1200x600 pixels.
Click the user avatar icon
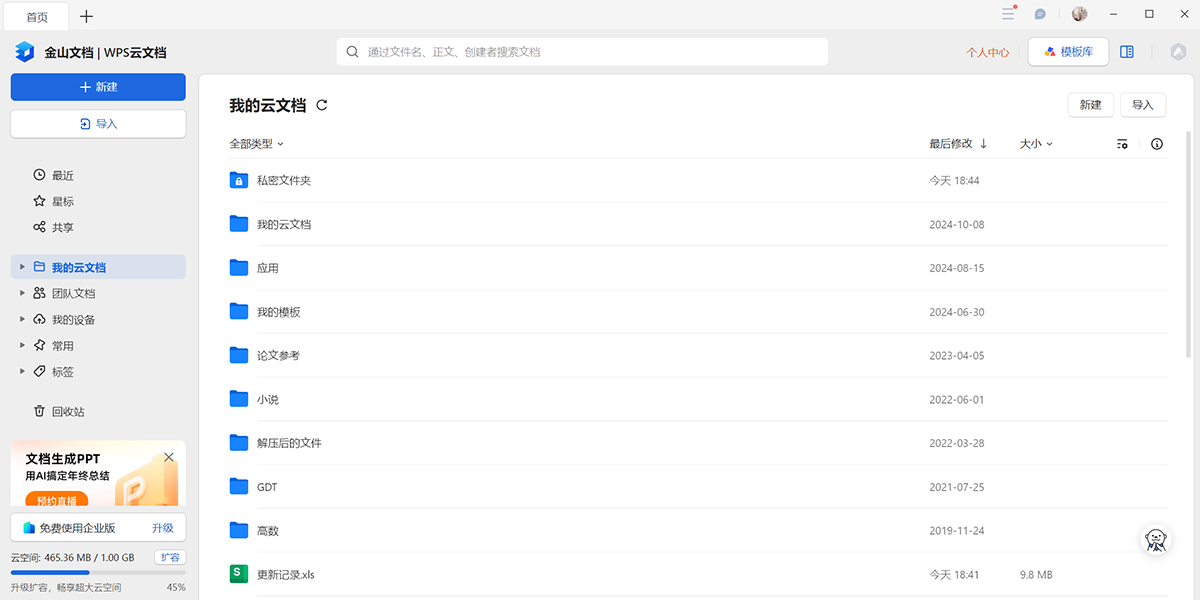coord(1079,14)
